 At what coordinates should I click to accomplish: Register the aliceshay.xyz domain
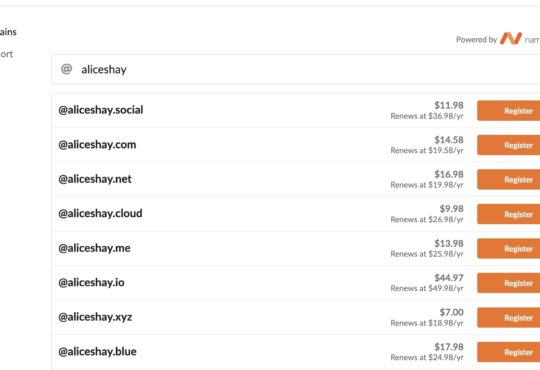click(508, 317)
